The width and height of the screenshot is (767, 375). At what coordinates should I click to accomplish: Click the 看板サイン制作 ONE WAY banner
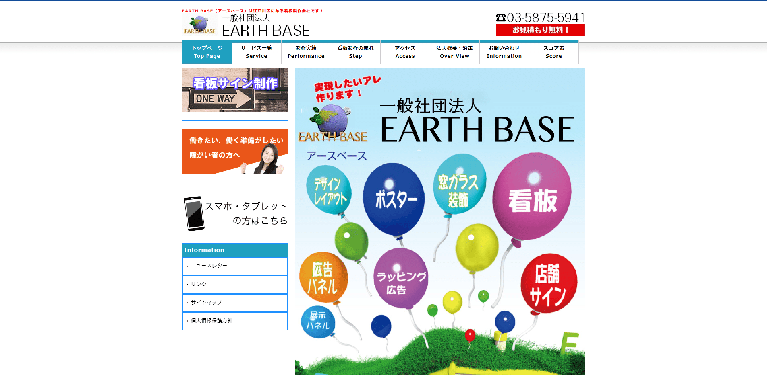[235, 90]
